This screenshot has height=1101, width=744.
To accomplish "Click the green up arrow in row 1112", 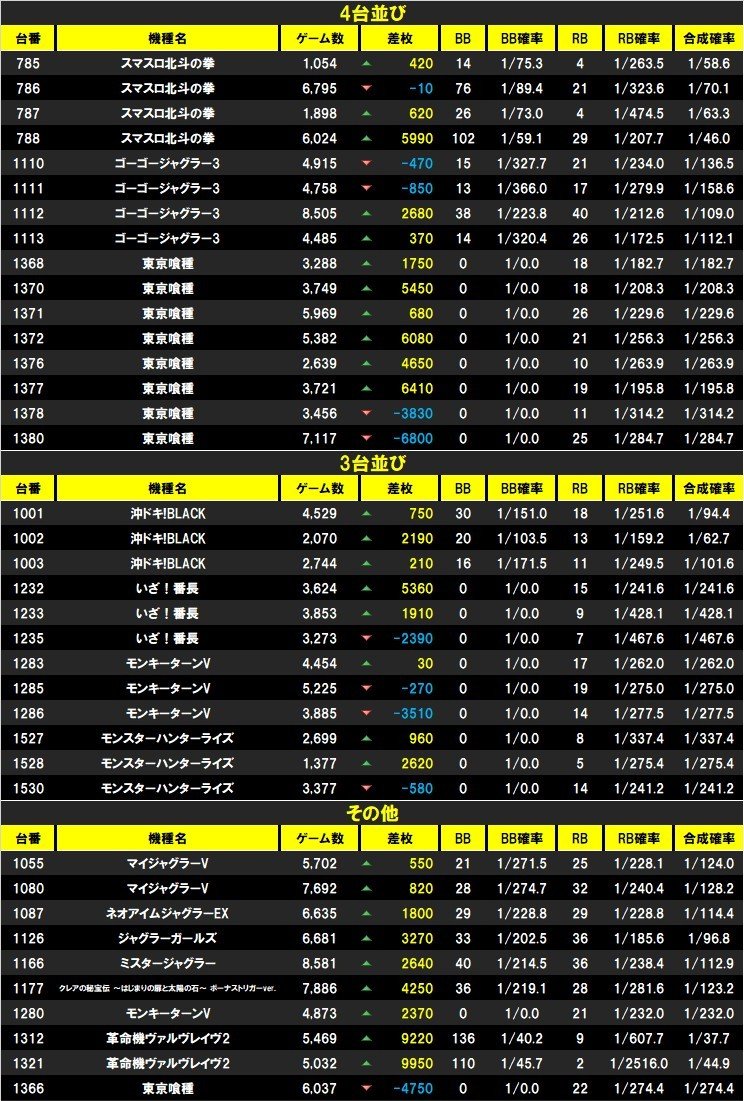I will pyautogui.click(x=366, y=213).
